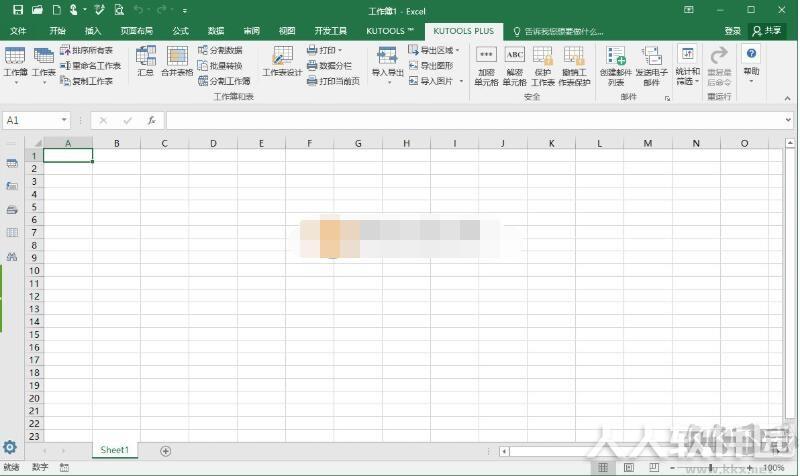This screenshot has width=800, height=476.
Task: Click the touch/mouse mode icon
Action: click(x=74, y=10)
